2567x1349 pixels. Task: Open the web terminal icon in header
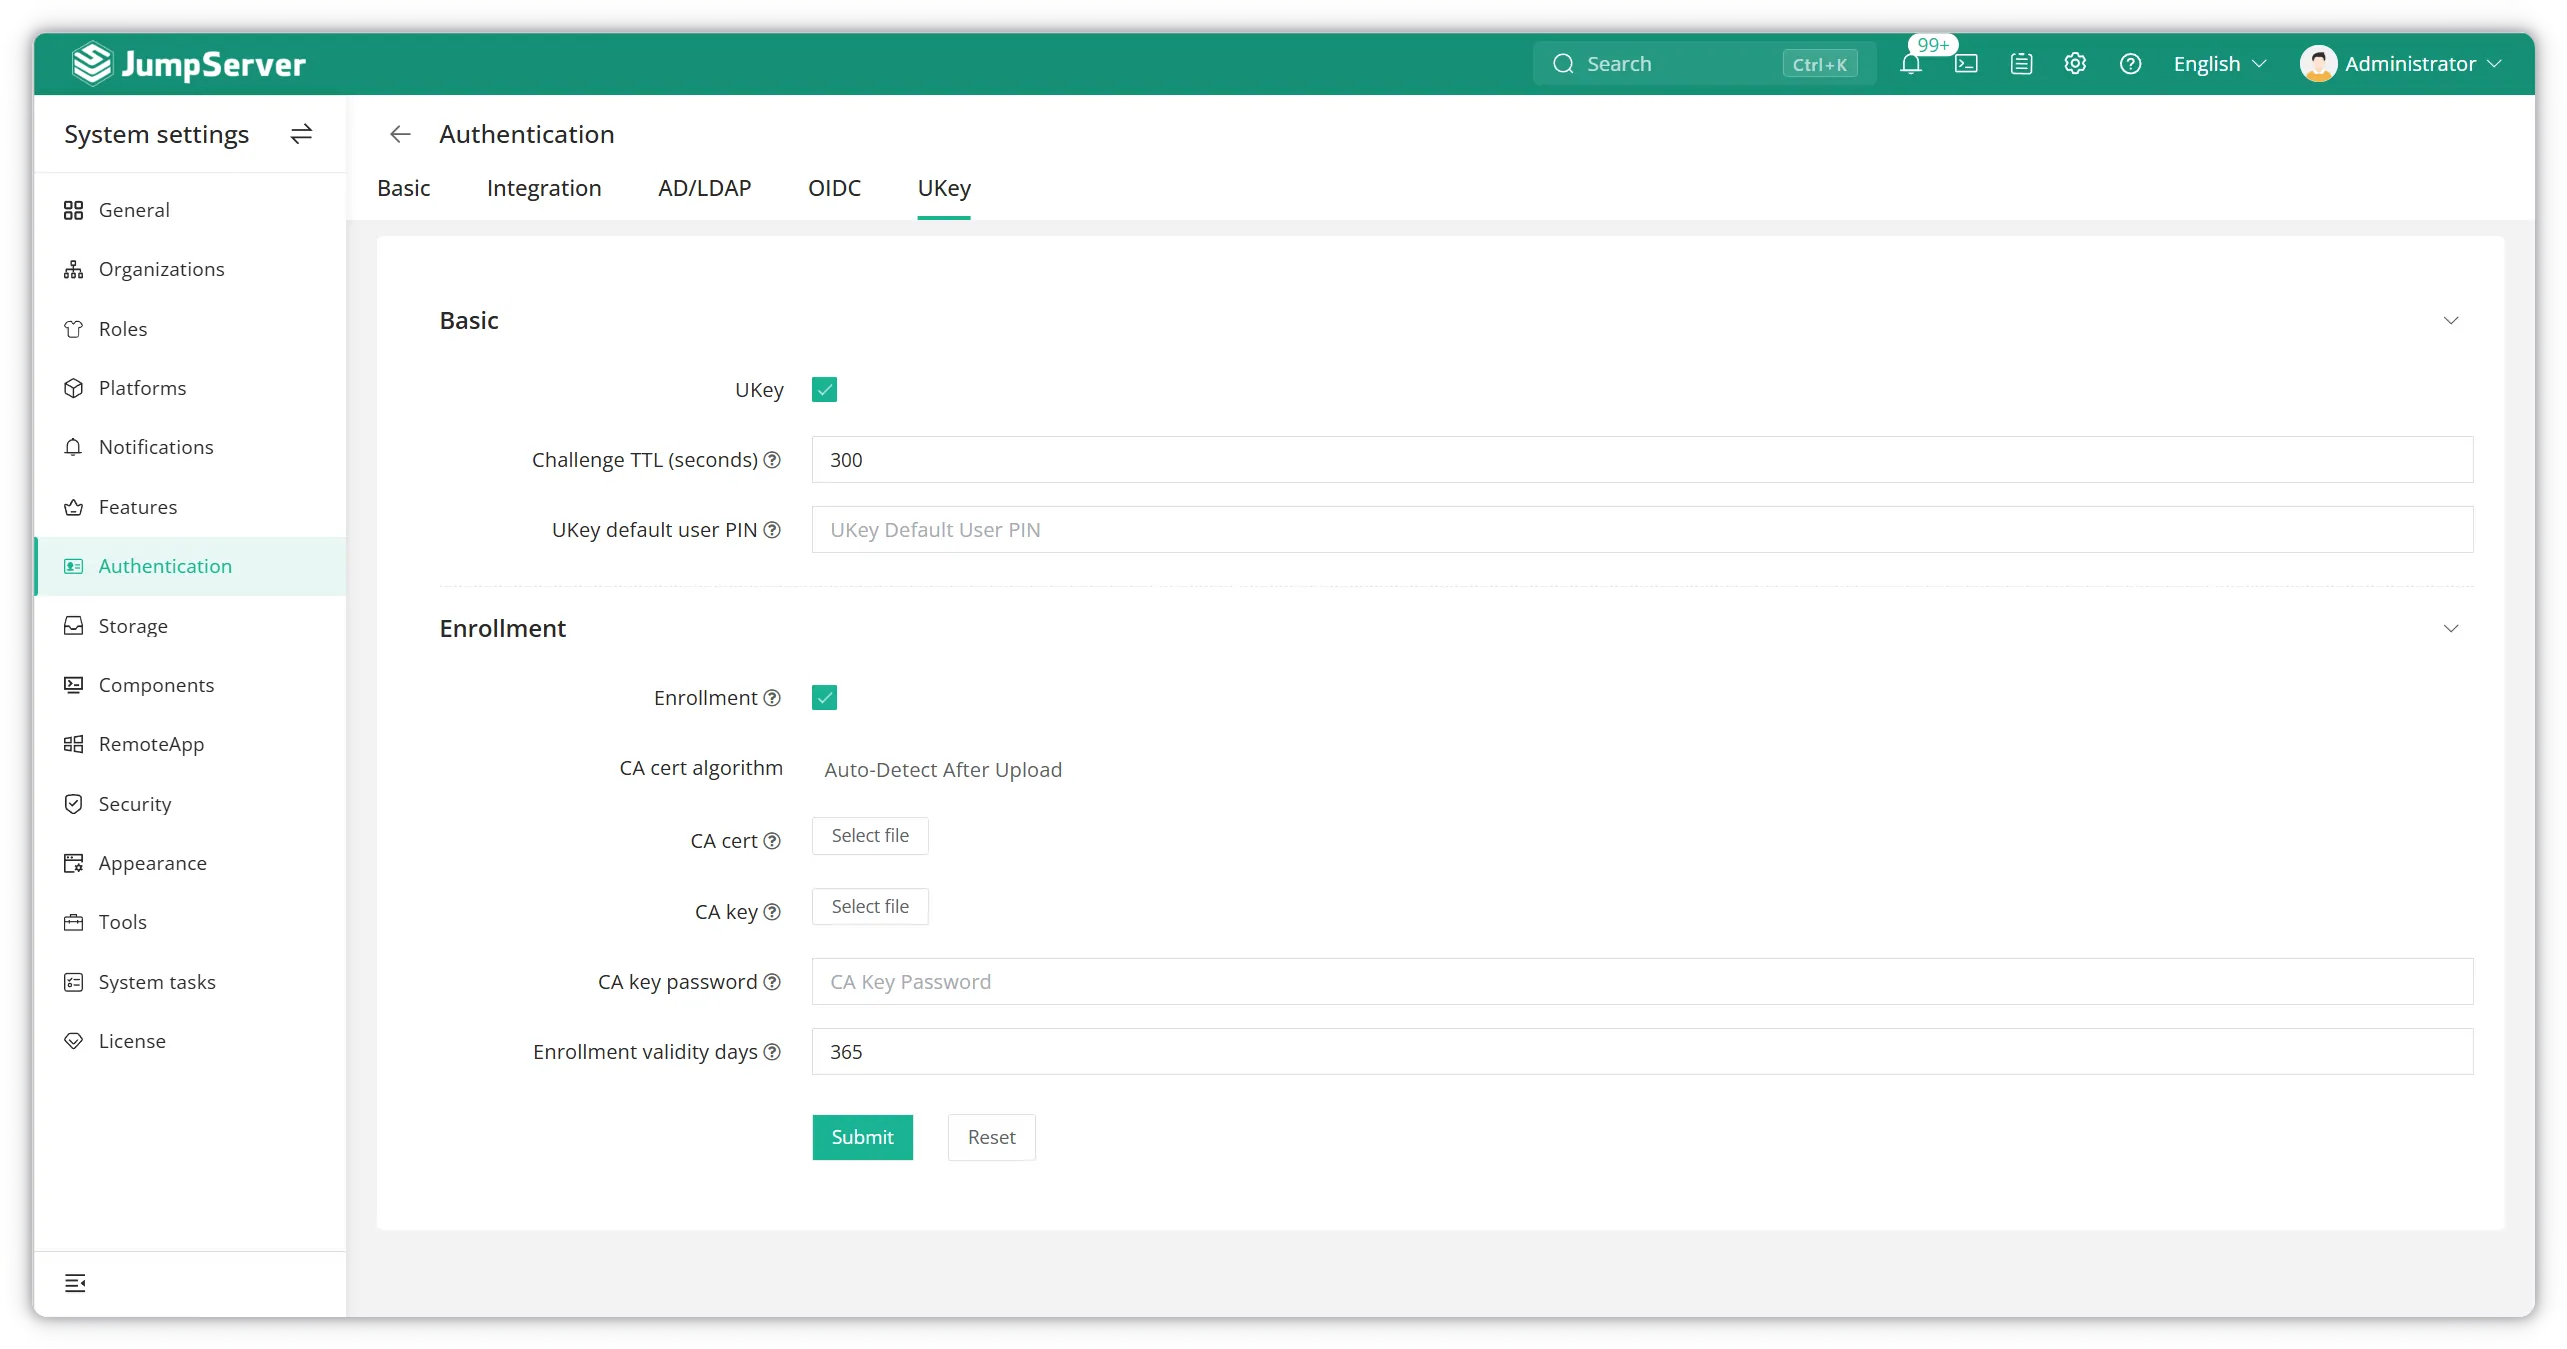(x=1966, y=64)
